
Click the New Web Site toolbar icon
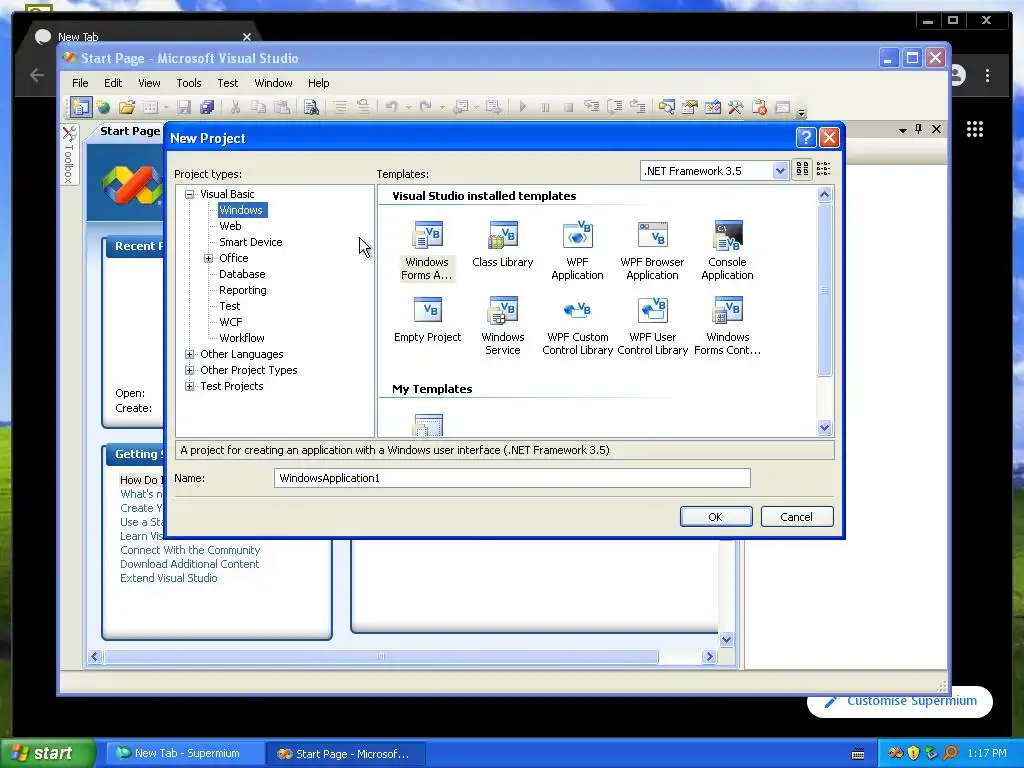103,107
